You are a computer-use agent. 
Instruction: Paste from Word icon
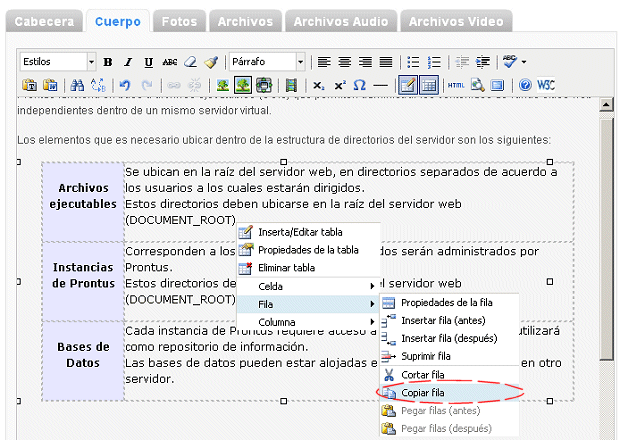pyautogui.click(x=50, y=85)
